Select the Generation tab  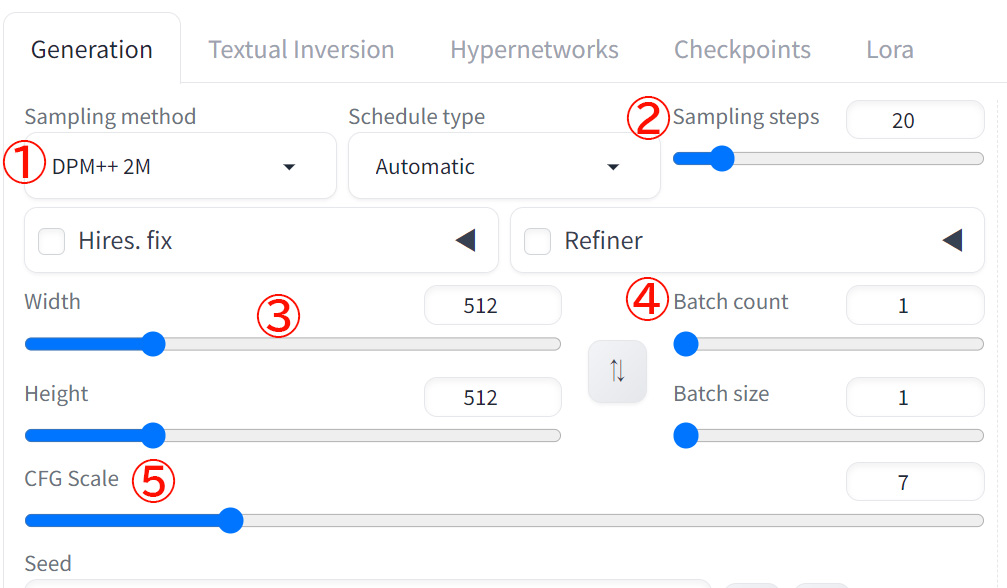click(92, 50)
